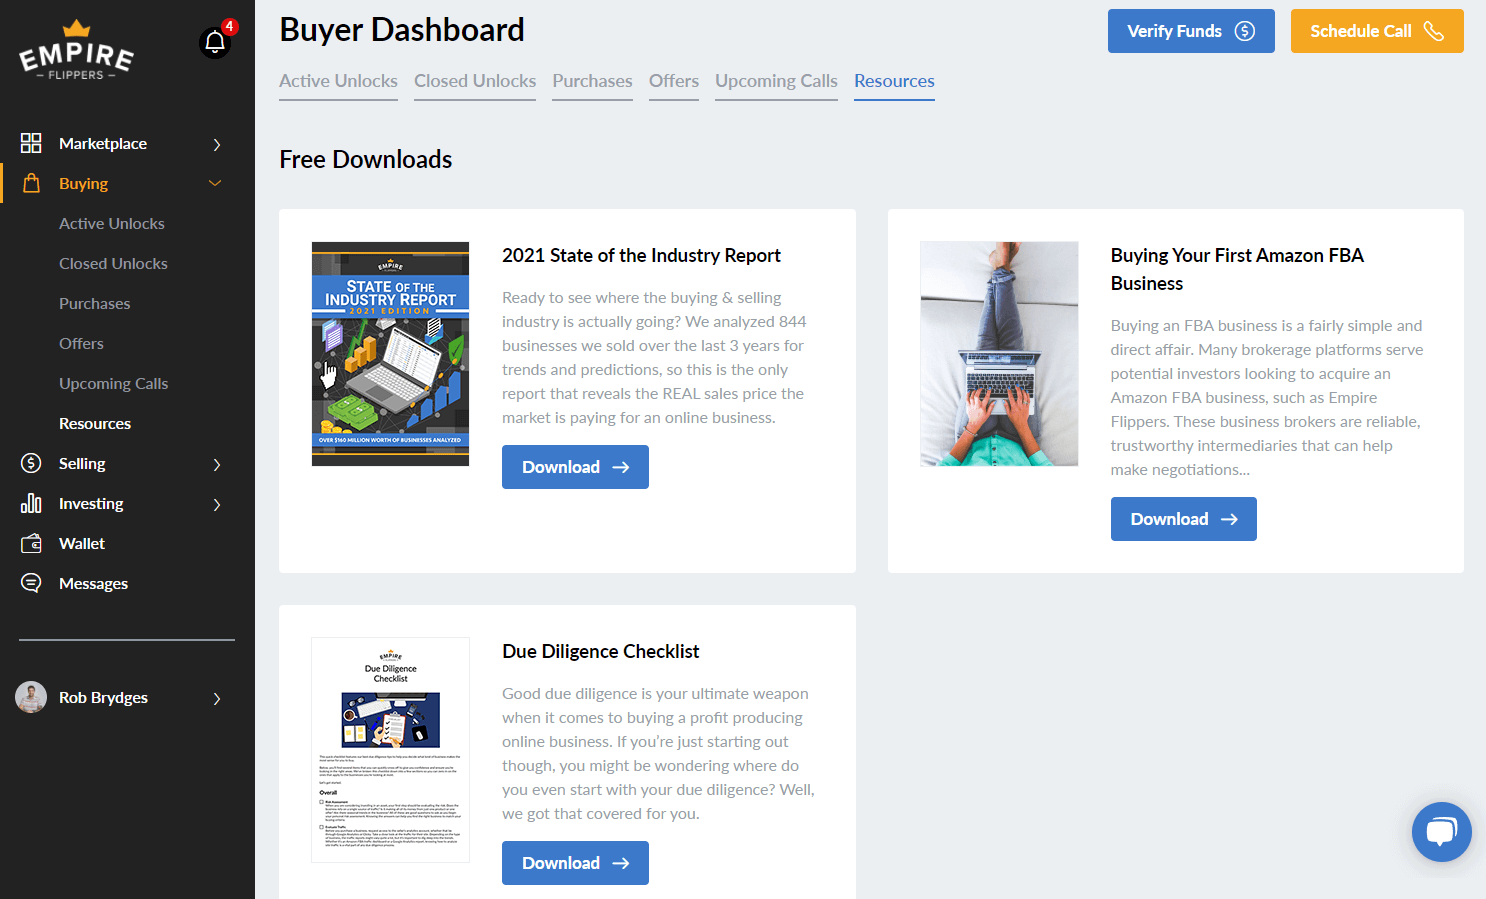Click Rob Brydges profile avatar
The height and width of the screenshot is (899, 1486).
point(31,697)
